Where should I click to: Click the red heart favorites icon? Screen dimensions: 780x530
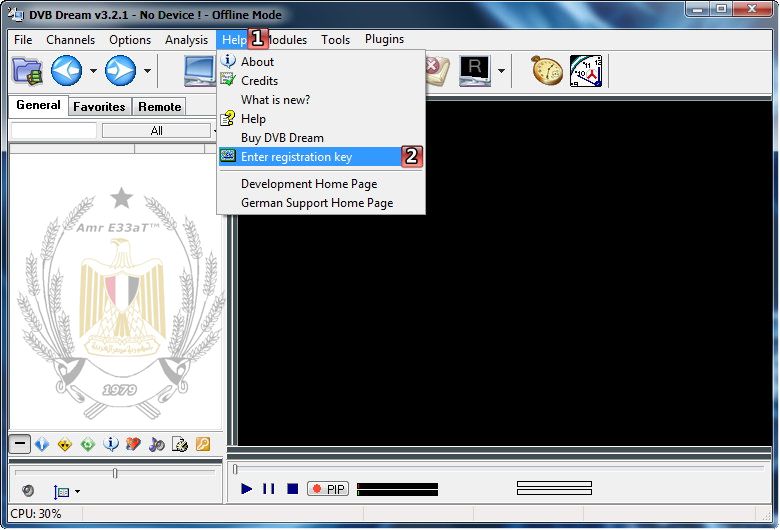pos(133,444)
